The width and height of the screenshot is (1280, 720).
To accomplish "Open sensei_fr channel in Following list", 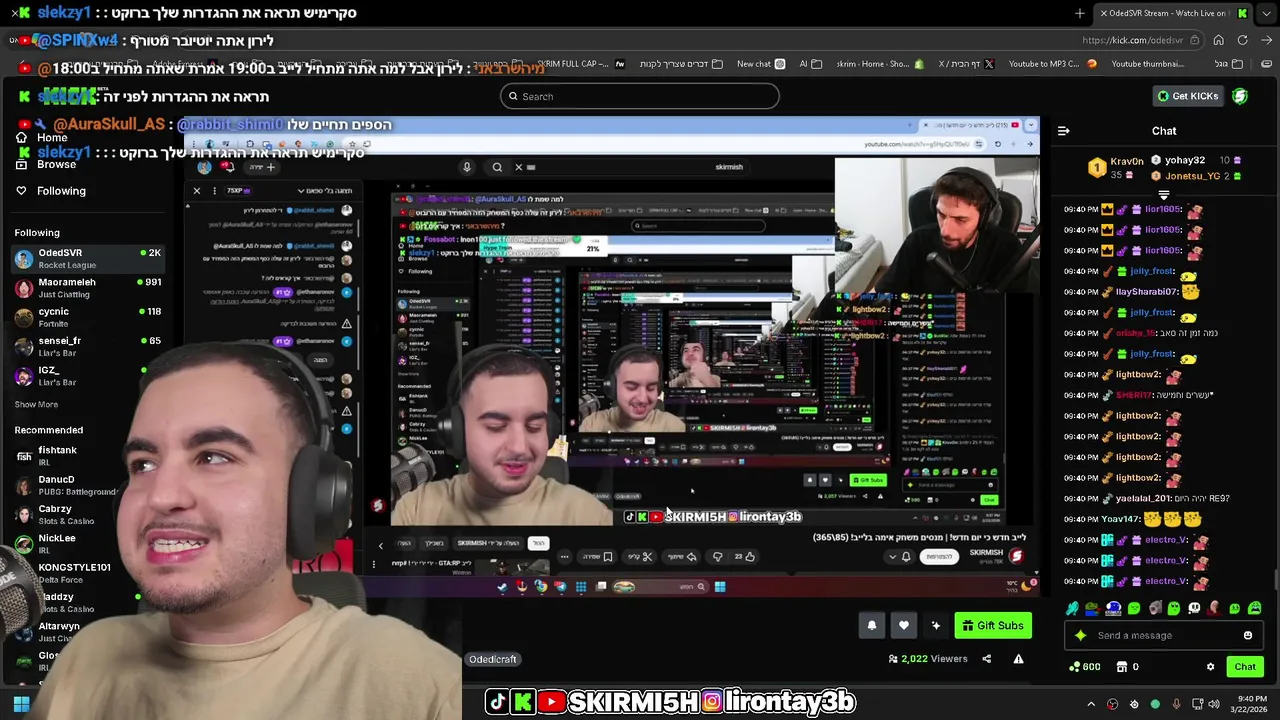I will coord(88,346).
